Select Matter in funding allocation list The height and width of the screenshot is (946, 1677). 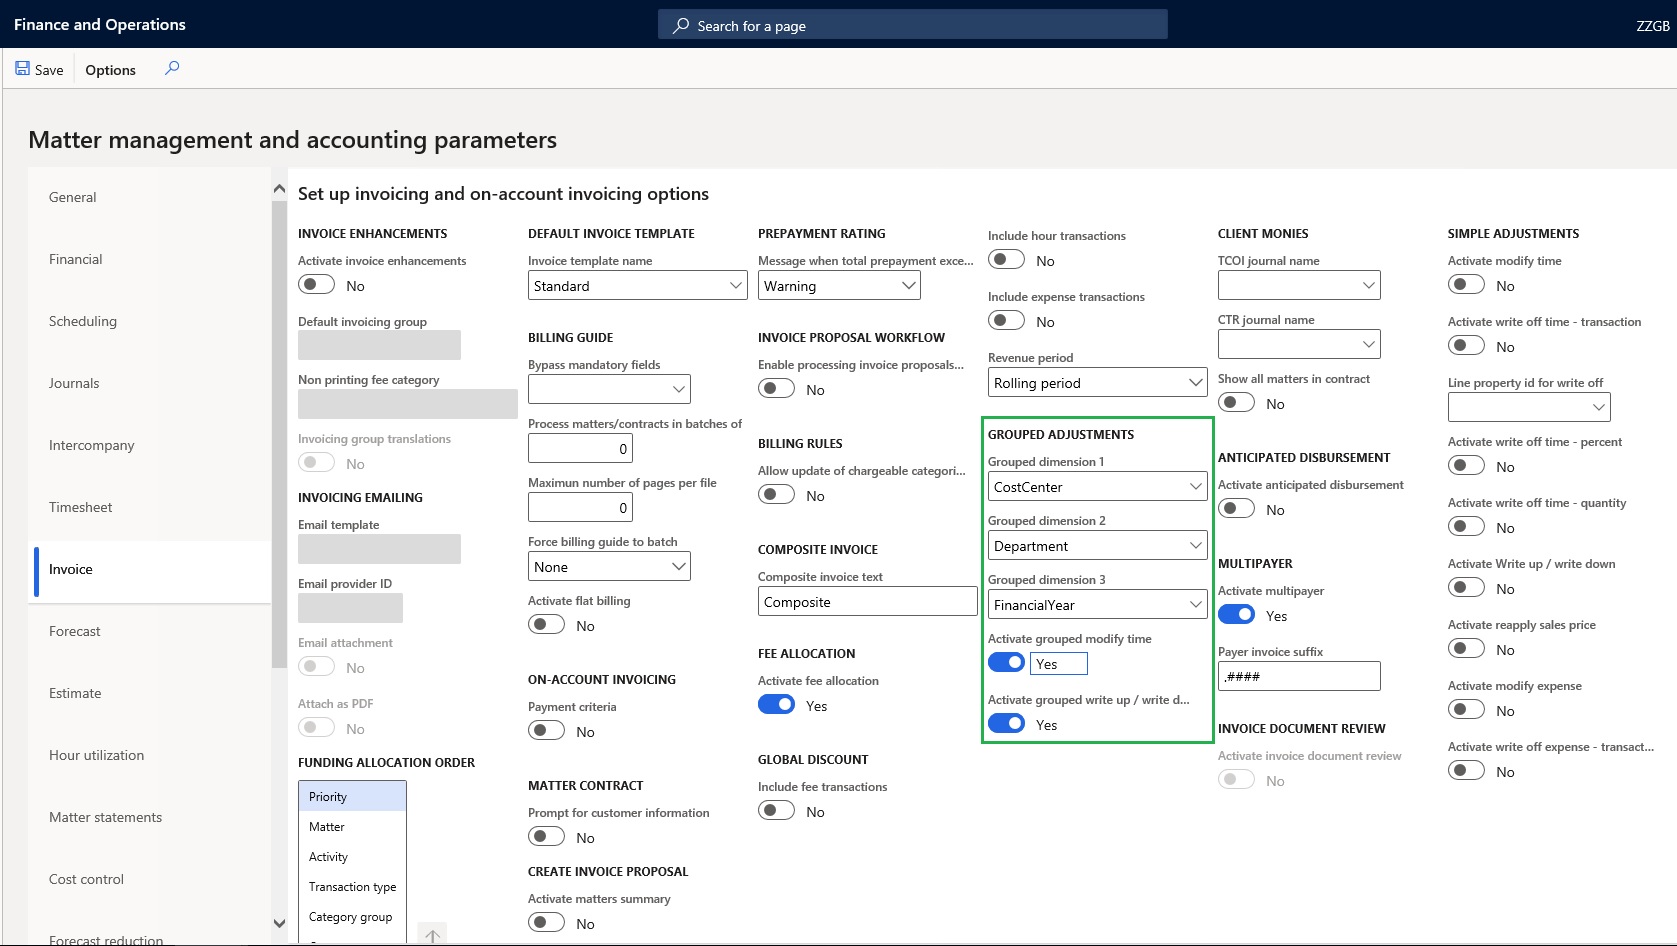tap(352, 826)
